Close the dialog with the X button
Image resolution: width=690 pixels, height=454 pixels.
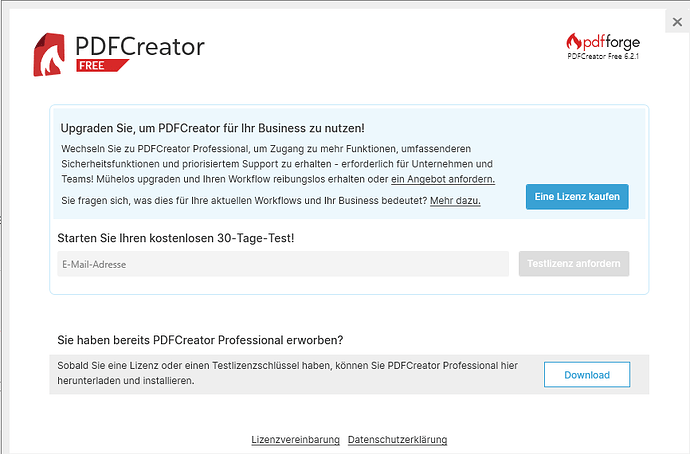[x=677, y=22]
